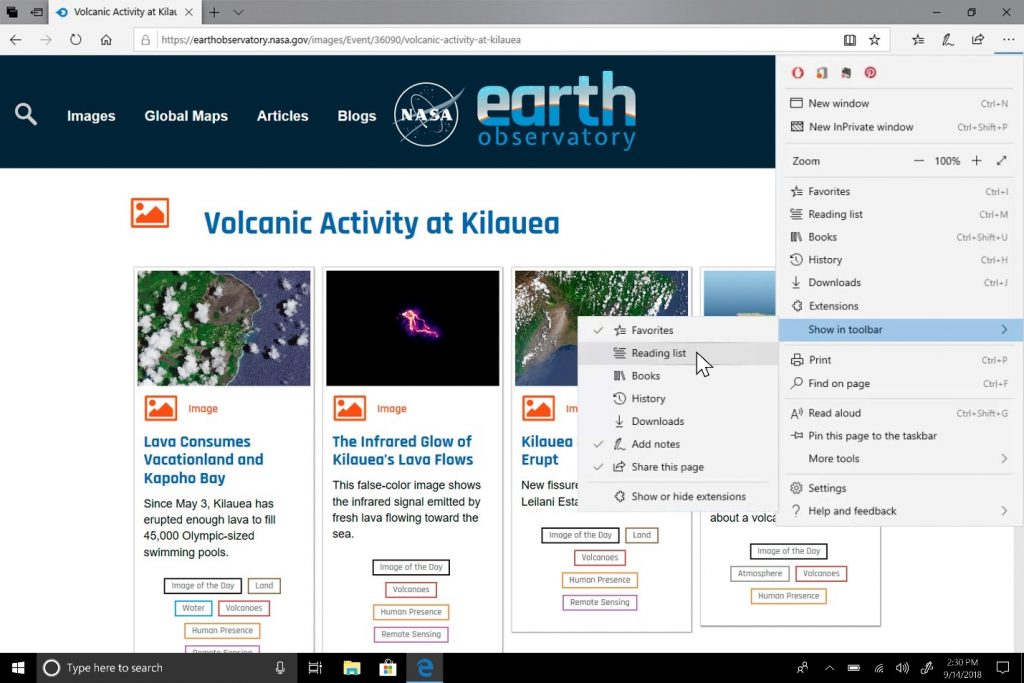Open the browser home page
This screenshot has width=1024, height=683.
click(x=106, y=40)
